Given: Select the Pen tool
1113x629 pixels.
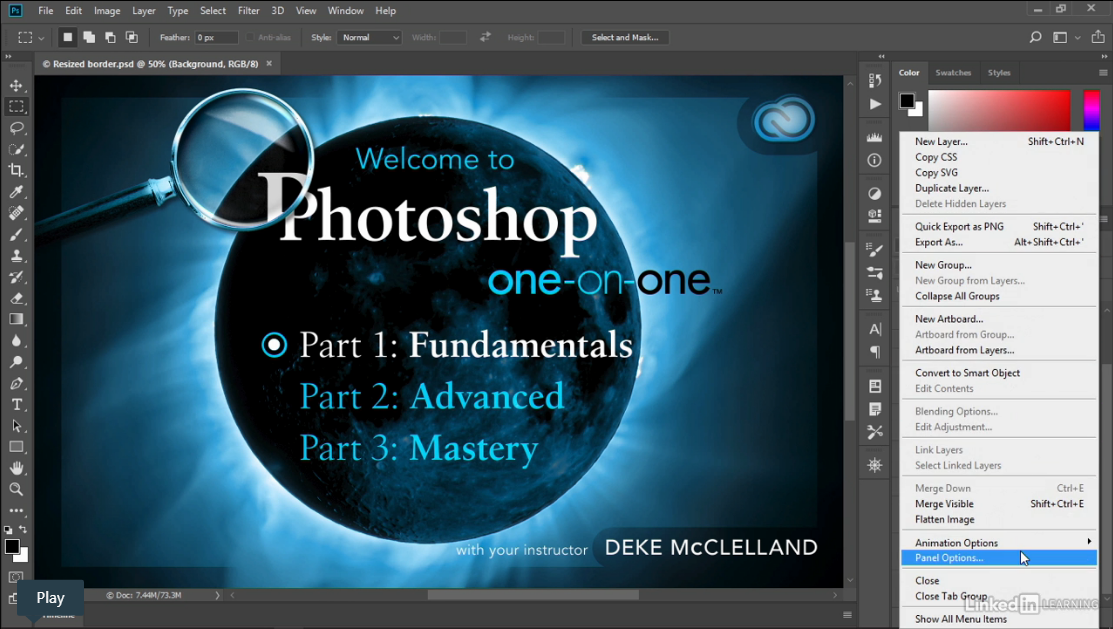Looking at the screenshot, I should coord(16,383).
